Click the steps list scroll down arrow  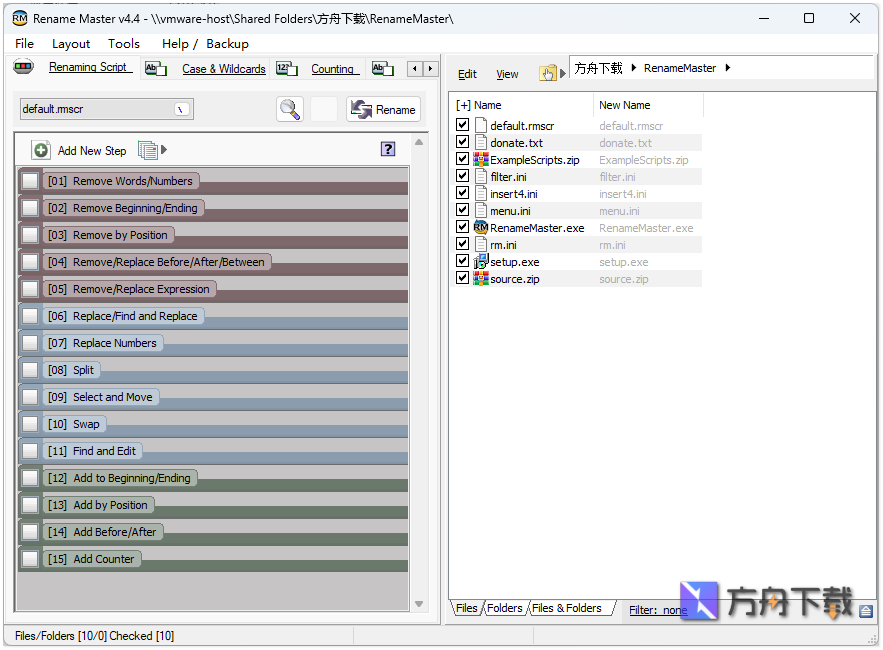[x=419, y=604]
